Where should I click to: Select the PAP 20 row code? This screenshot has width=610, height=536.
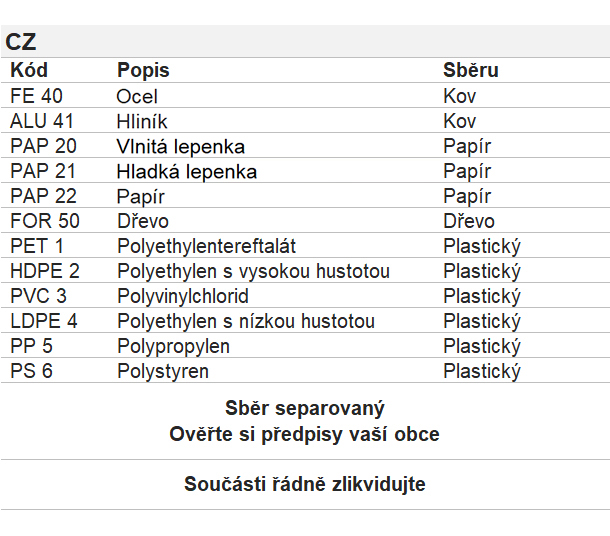pos(43,146)
